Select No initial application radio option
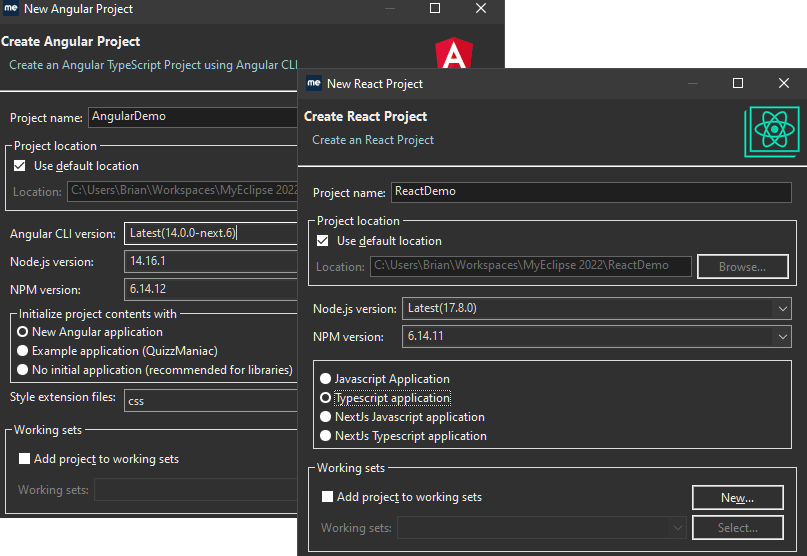The width and height of the screenshot is (807, 556). pos(22,370)
